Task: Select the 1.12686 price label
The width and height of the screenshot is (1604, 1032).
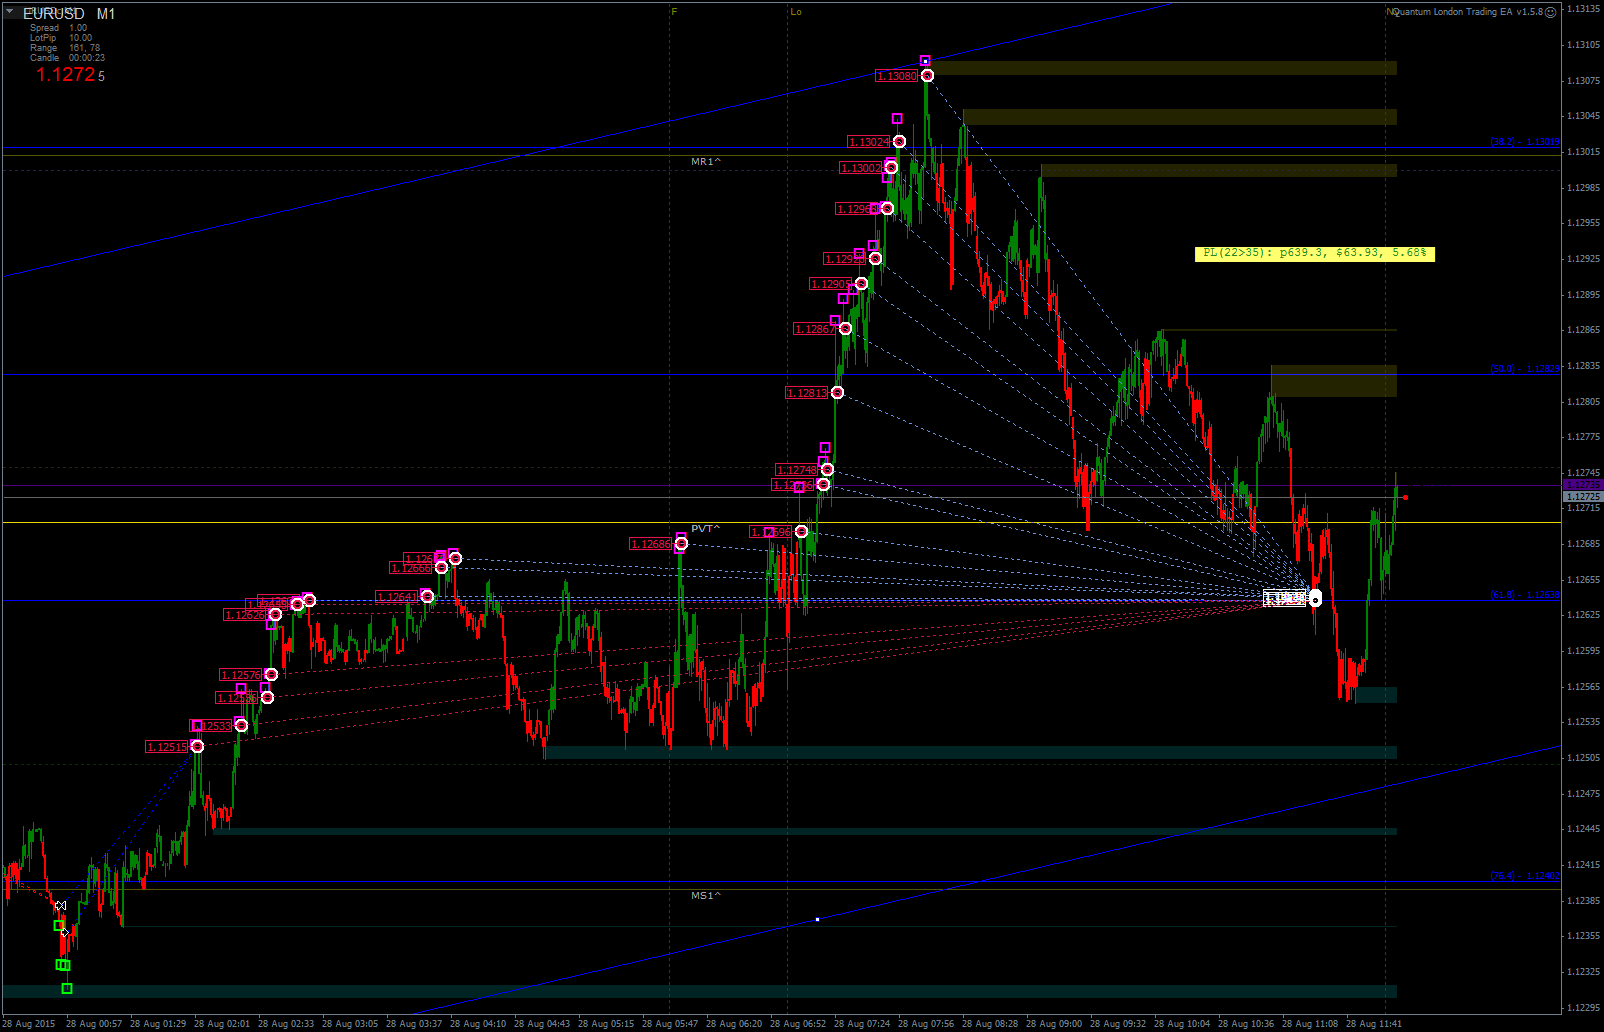Action: 650,544
